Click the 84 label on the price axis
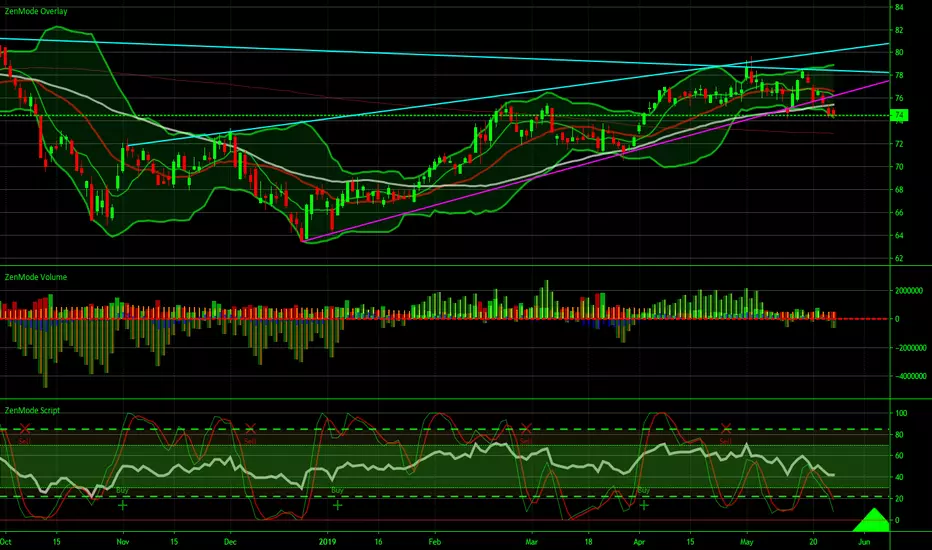The height and width of the screenshot is (550, 932). [899, 7]
